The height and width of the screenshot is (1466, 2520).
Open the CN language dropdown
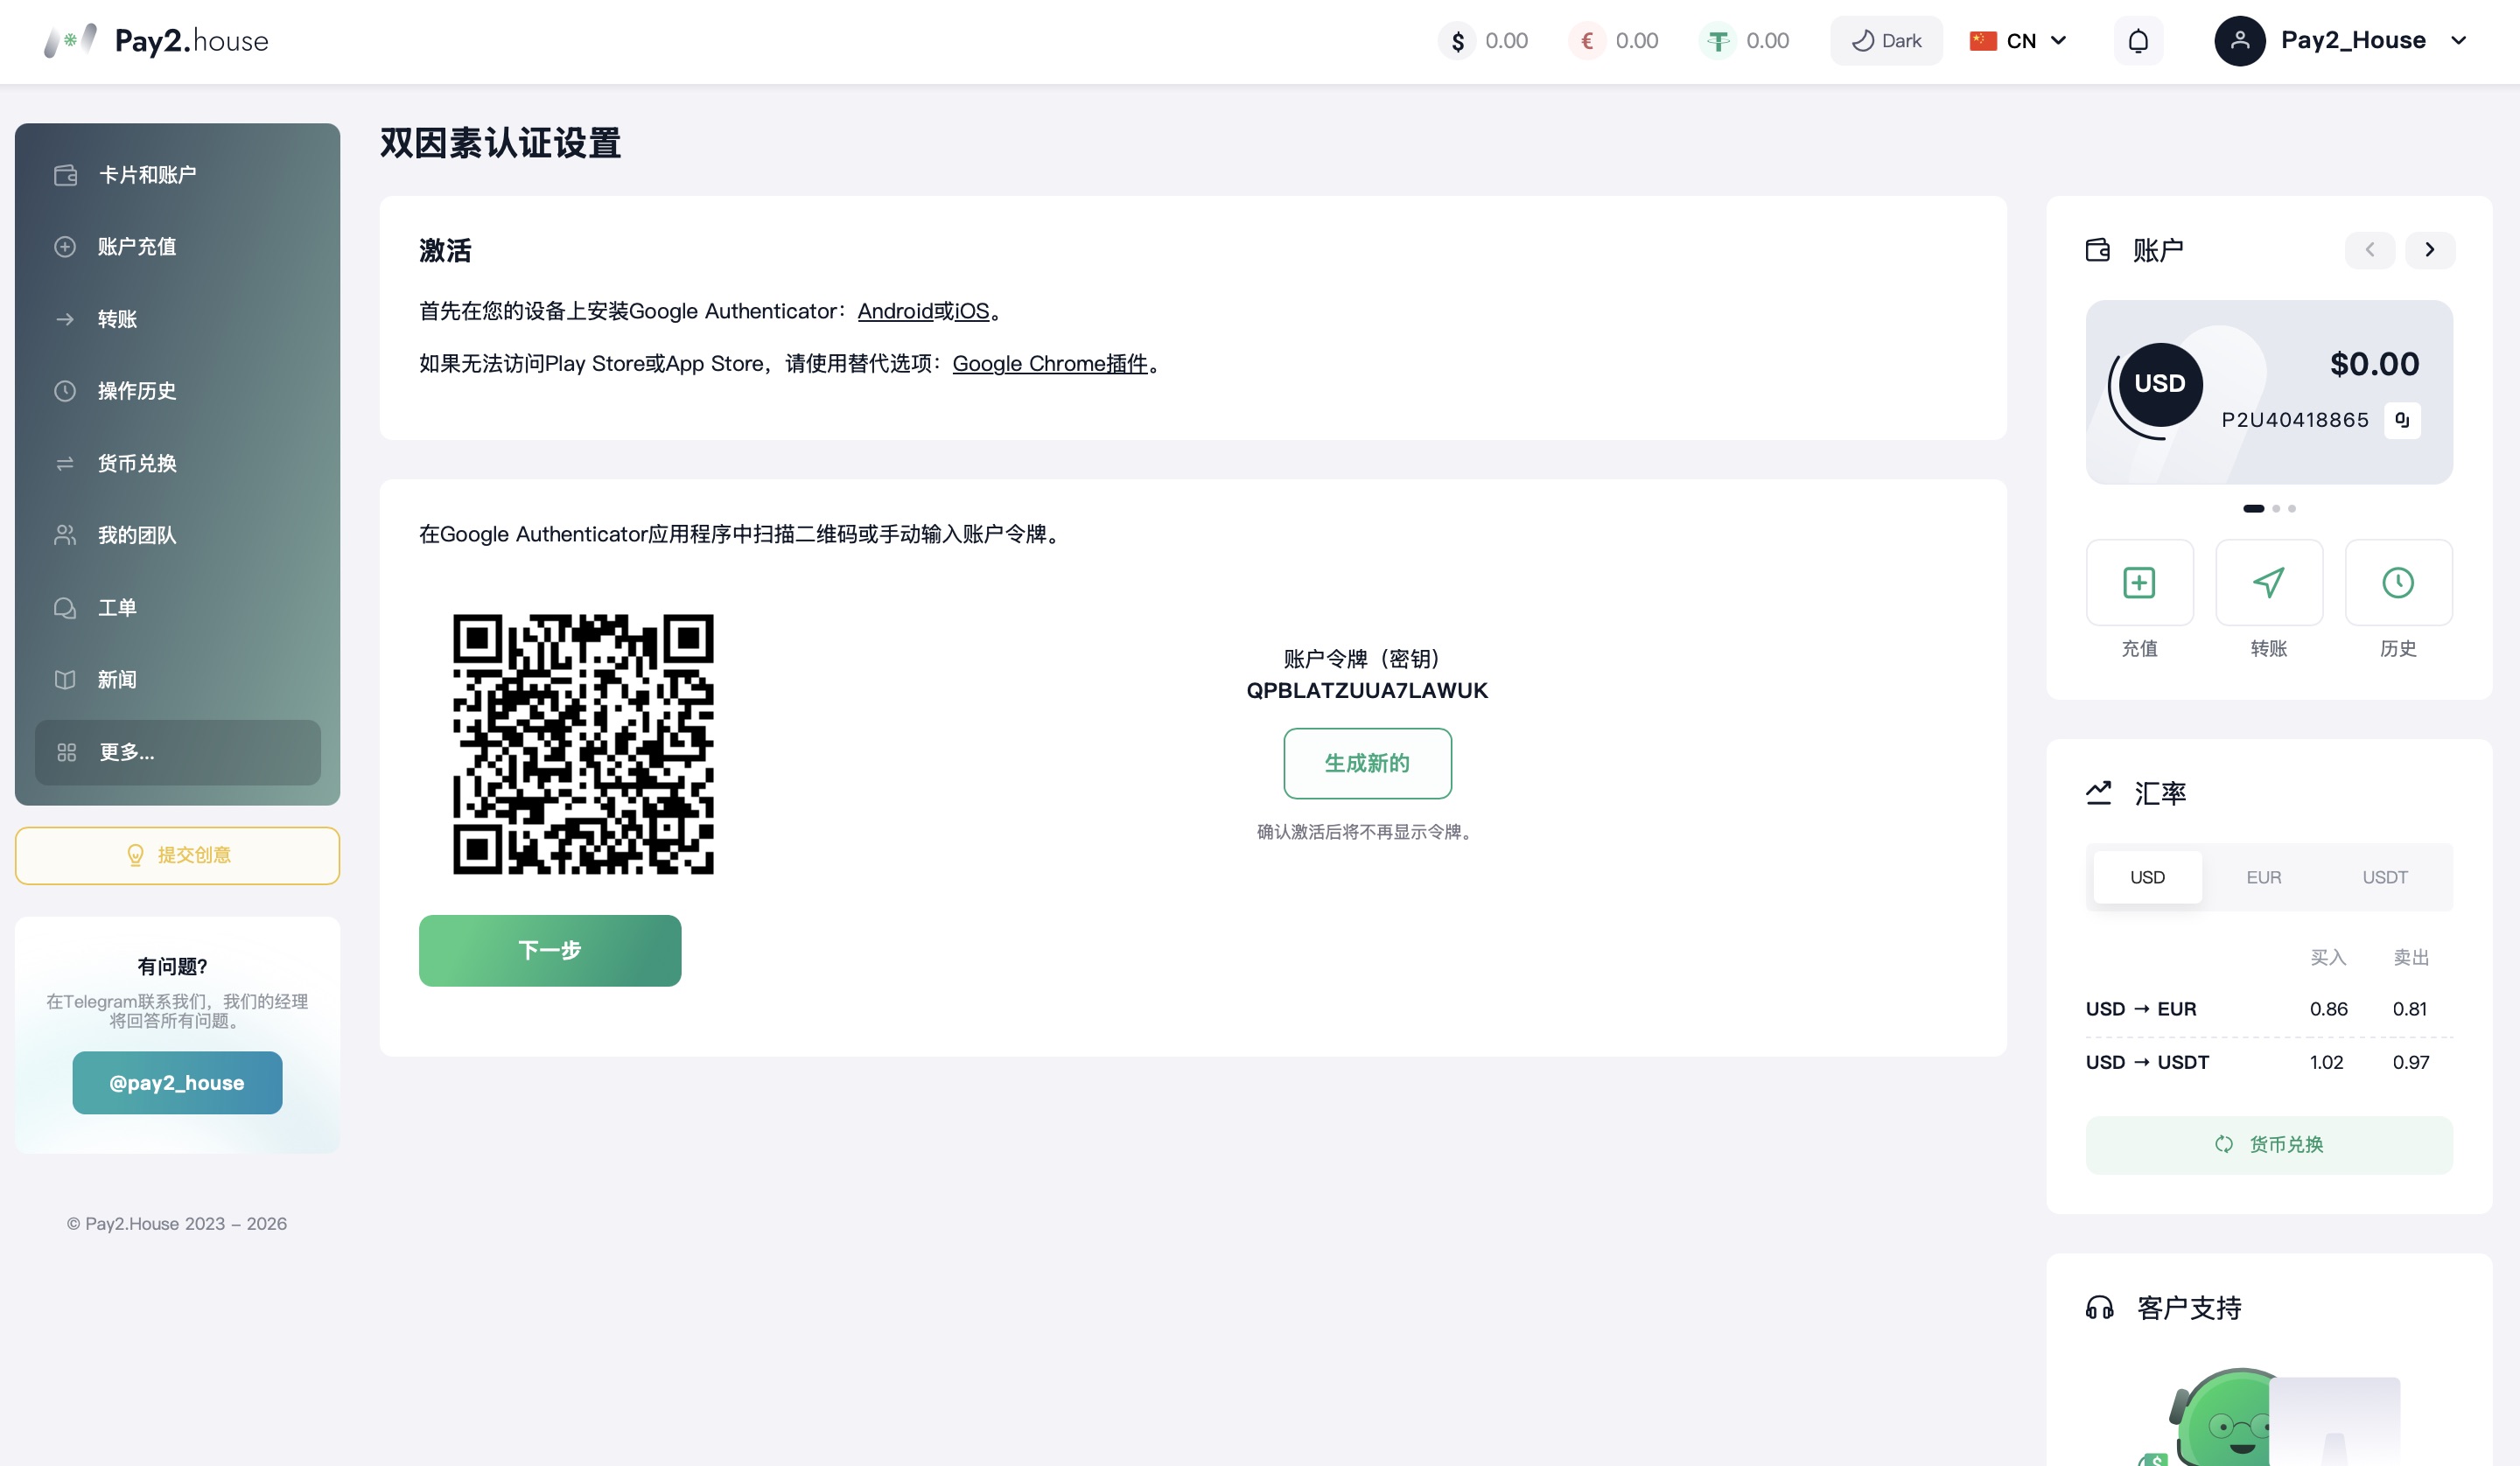click(2018, 41)
